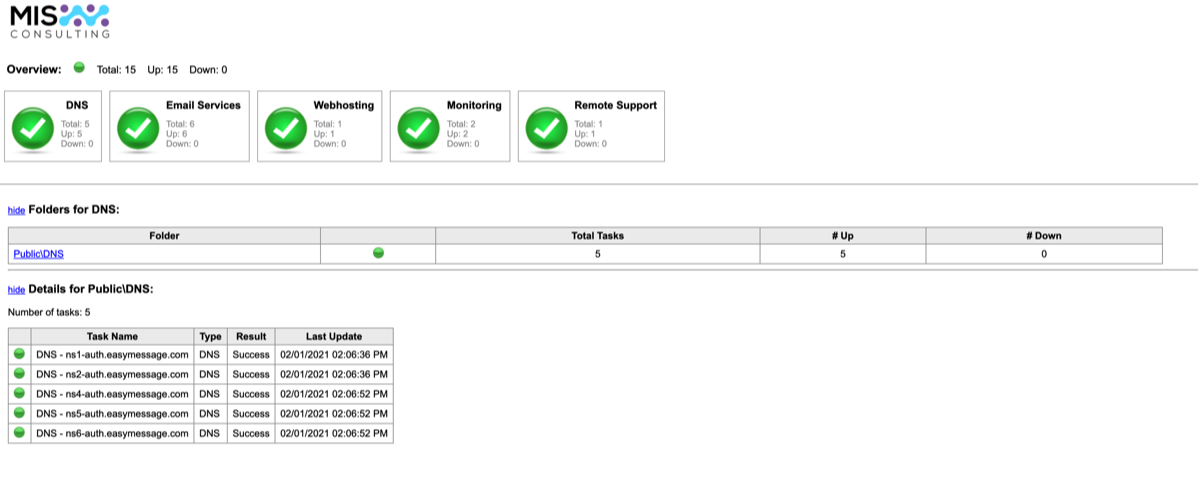Click the MIS Consulting logo
The width and height of the screenshot is (1198, 482).
[x=59, y=21]
